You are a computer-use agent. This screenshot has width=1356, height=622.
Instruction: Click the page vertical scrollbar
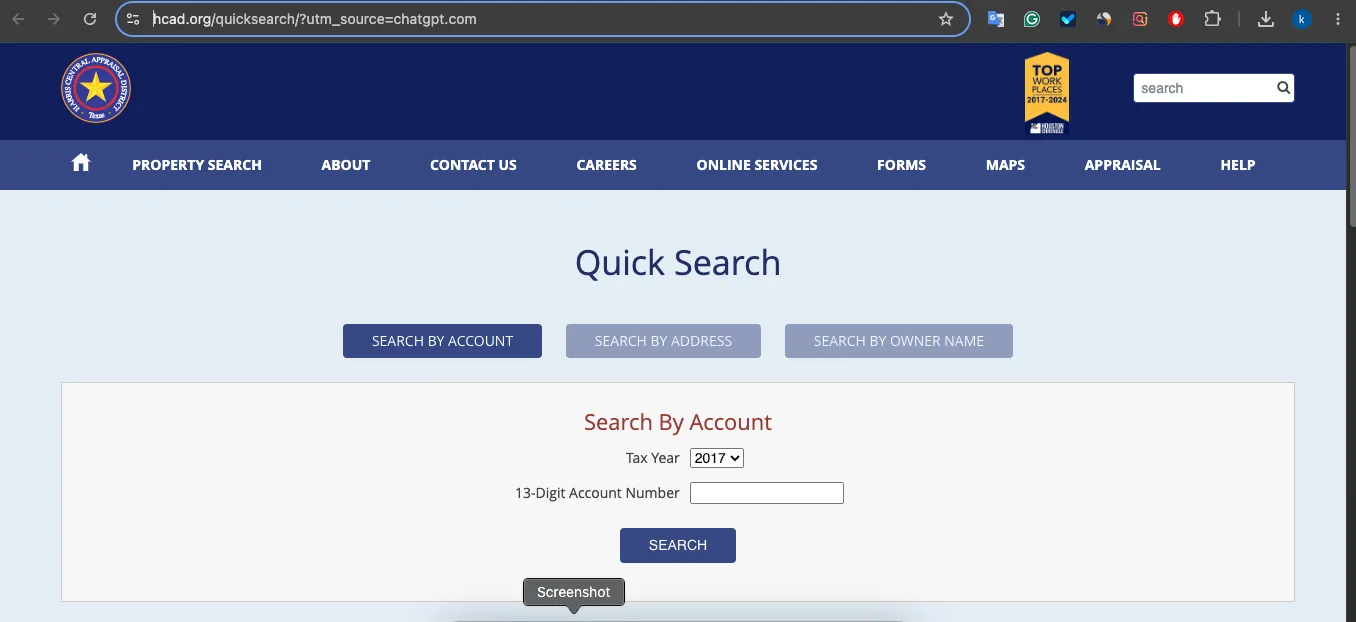(1351, 135)
